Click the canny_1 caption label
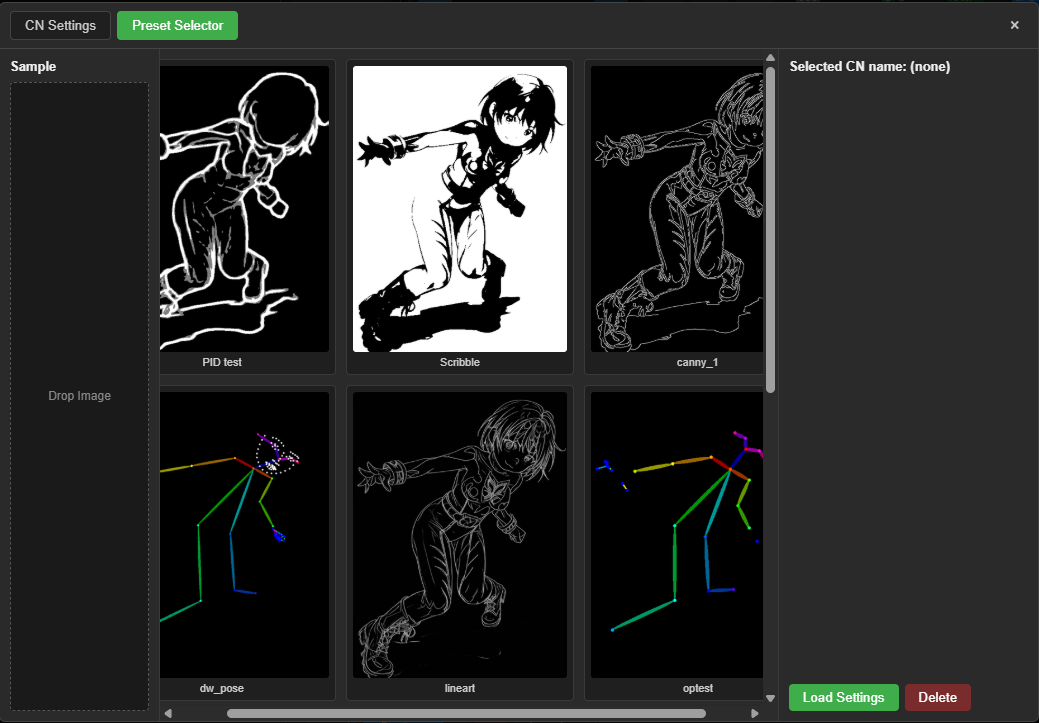 coord(697,362)
